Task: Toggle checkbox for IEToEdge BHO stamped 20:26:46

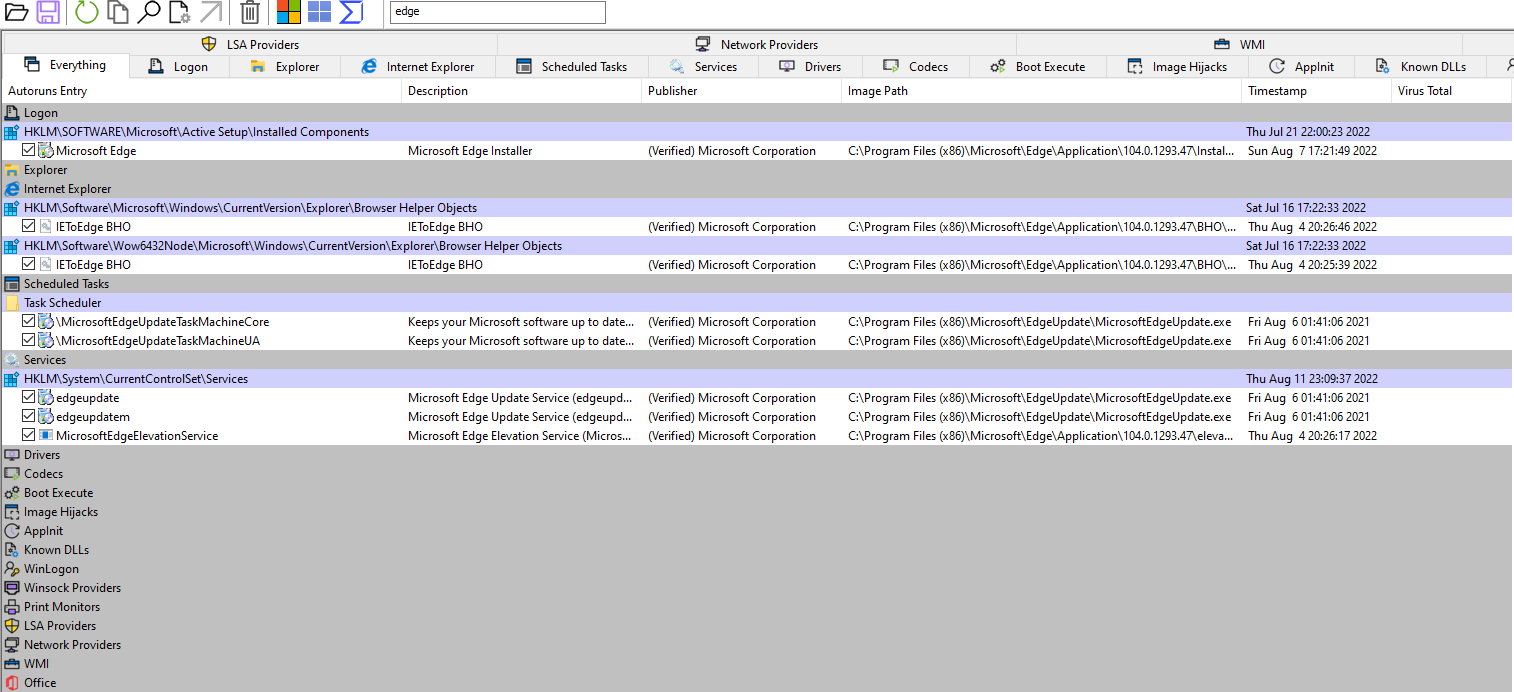Action: [28, 227]
